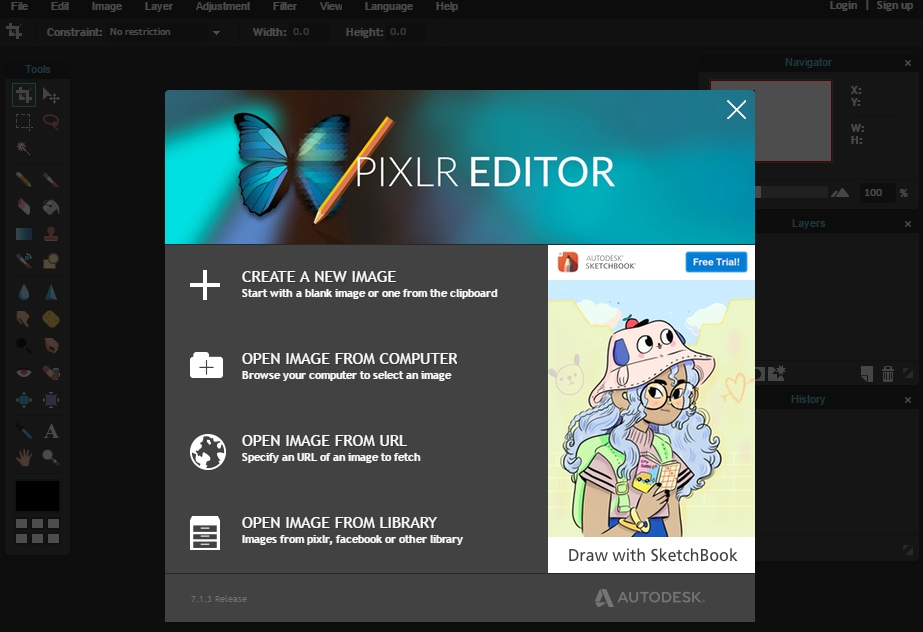Select the Zoom magnifier tool
This screenshot has height=632, width=923.
coord(51,457)
